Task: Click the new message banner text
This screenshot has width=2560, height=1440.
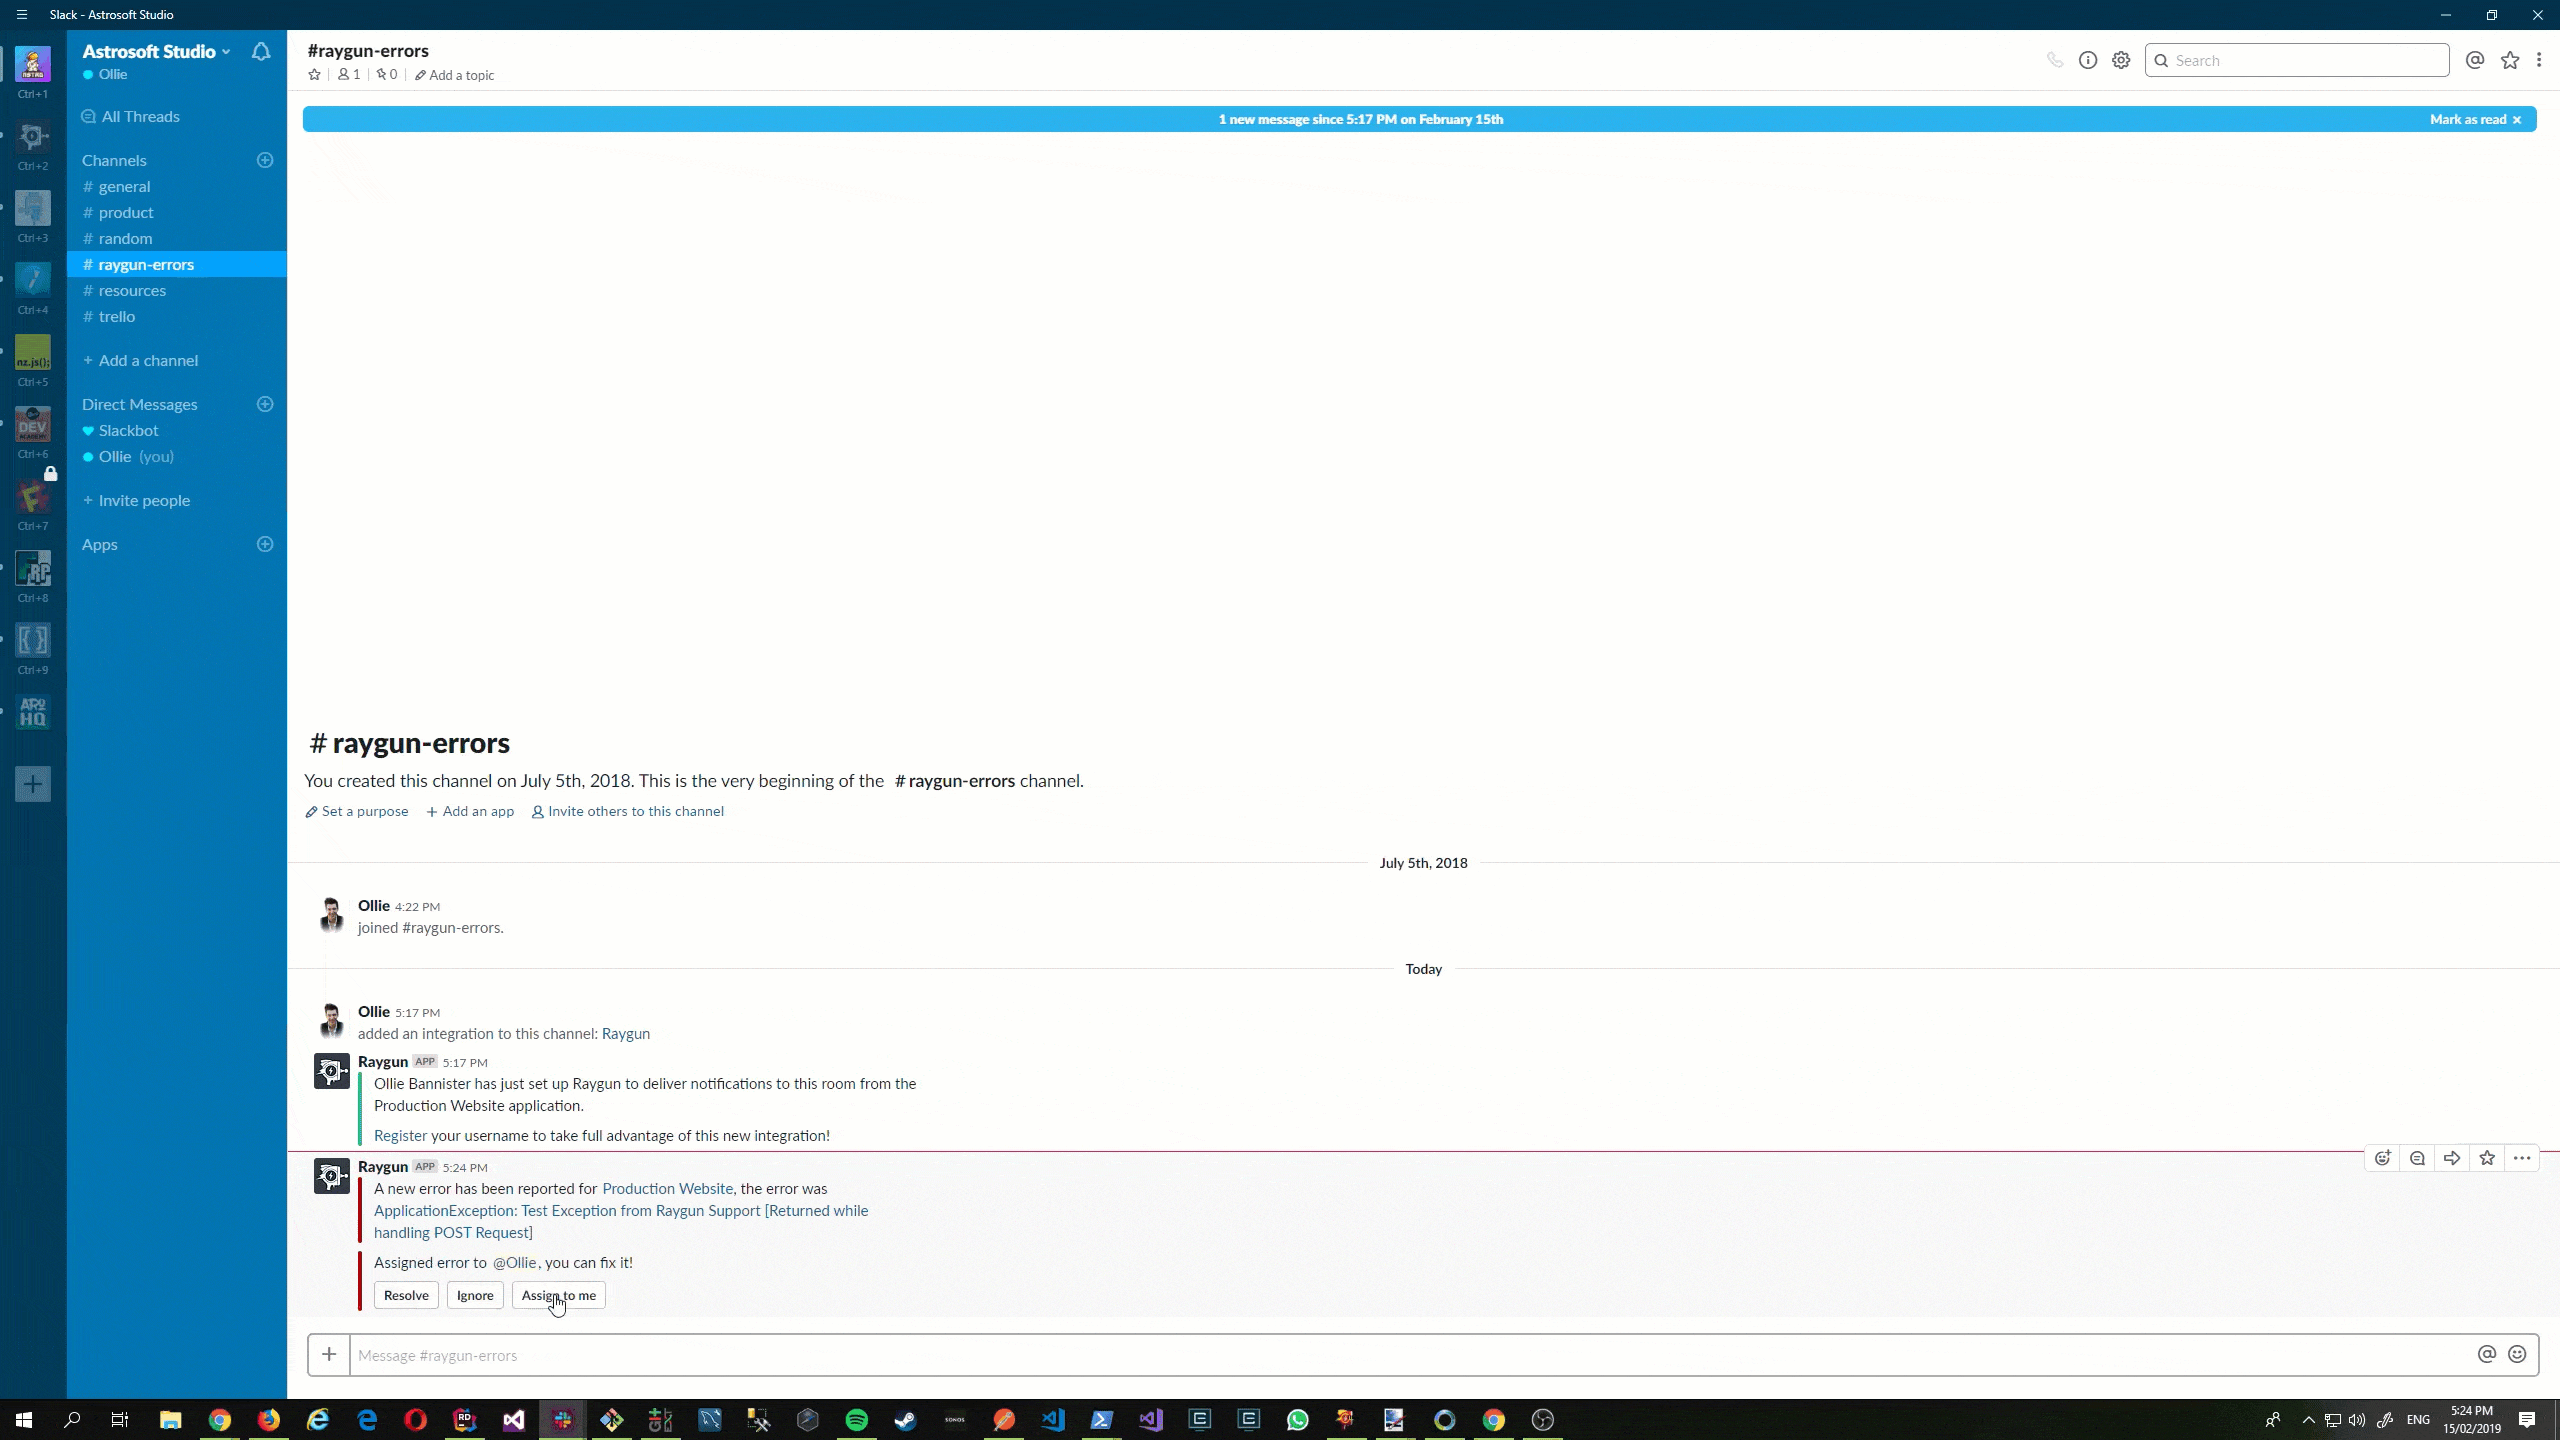Action: coord(1360,119)
